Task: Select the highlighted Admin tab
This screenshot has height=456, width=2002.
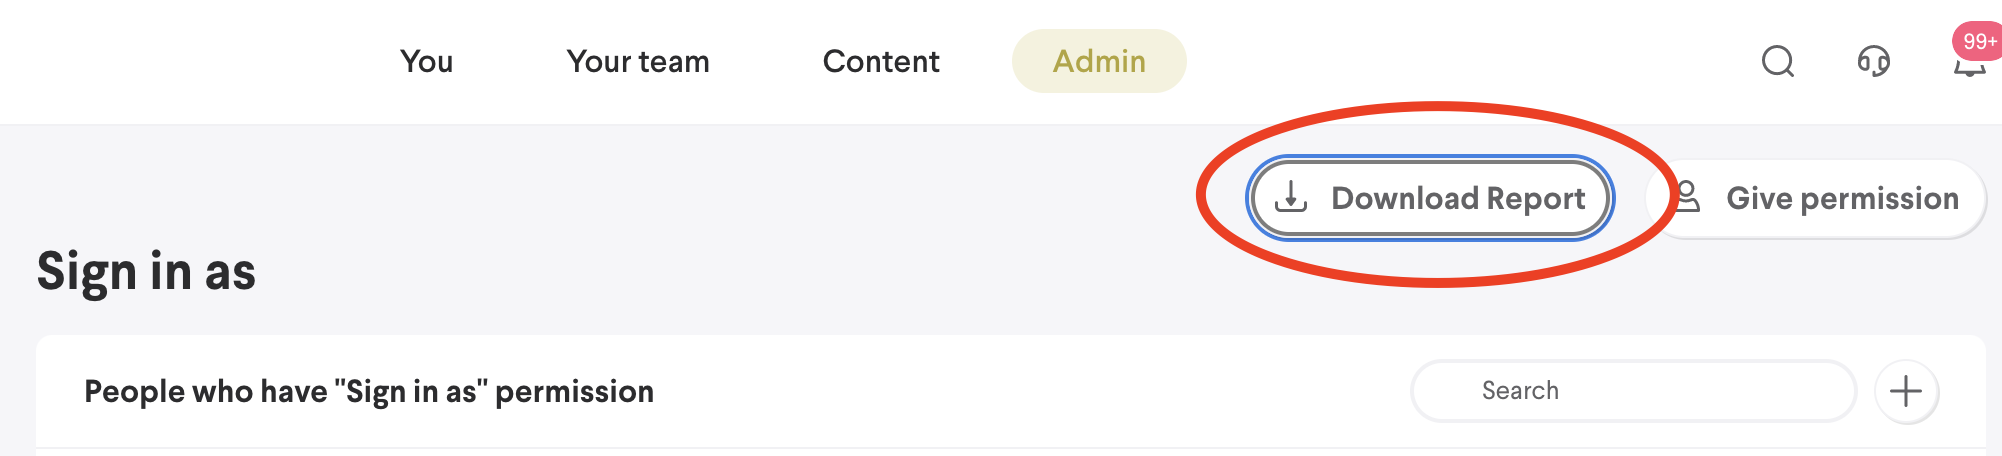Action: (1099, 62)
